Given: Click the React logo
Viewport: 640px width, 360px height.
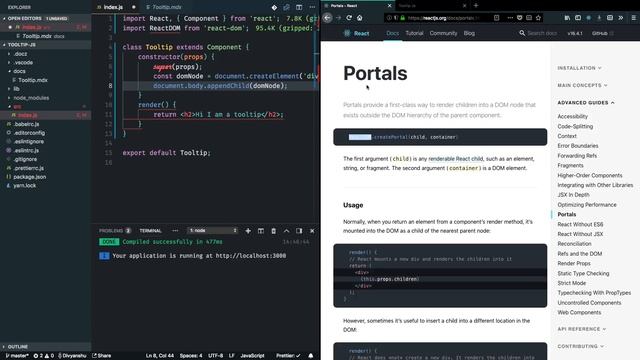Looking at the screenshot, I should [356, 33].
